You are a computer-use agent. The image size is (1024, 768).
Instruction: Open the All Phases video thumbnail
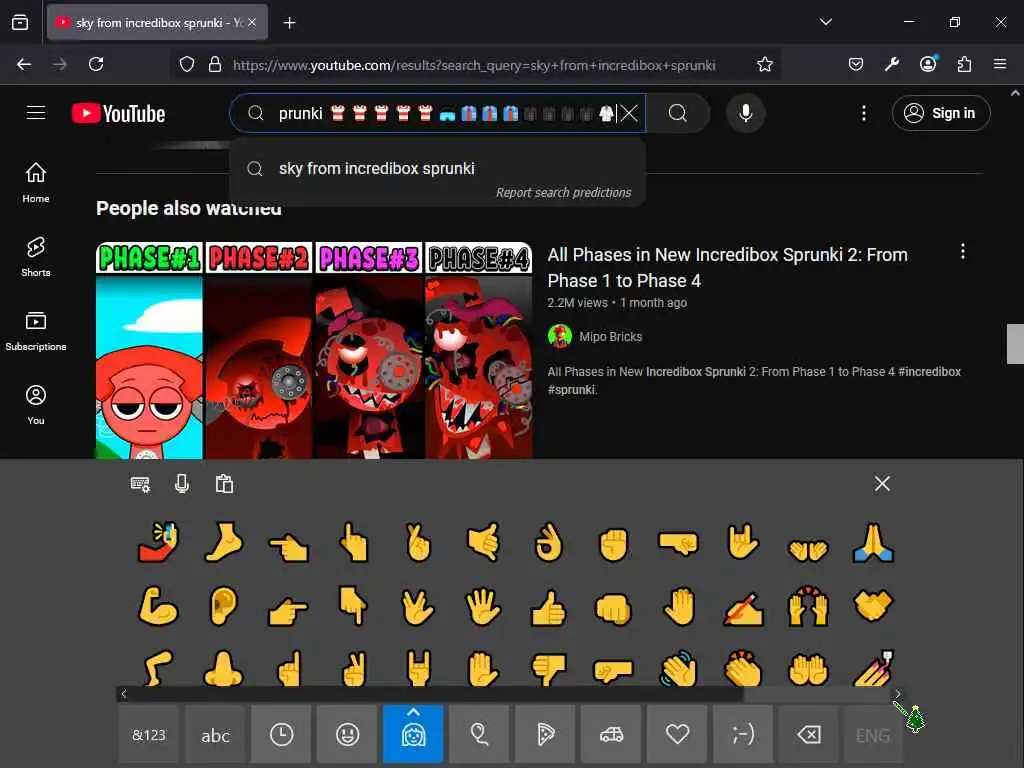314,350
